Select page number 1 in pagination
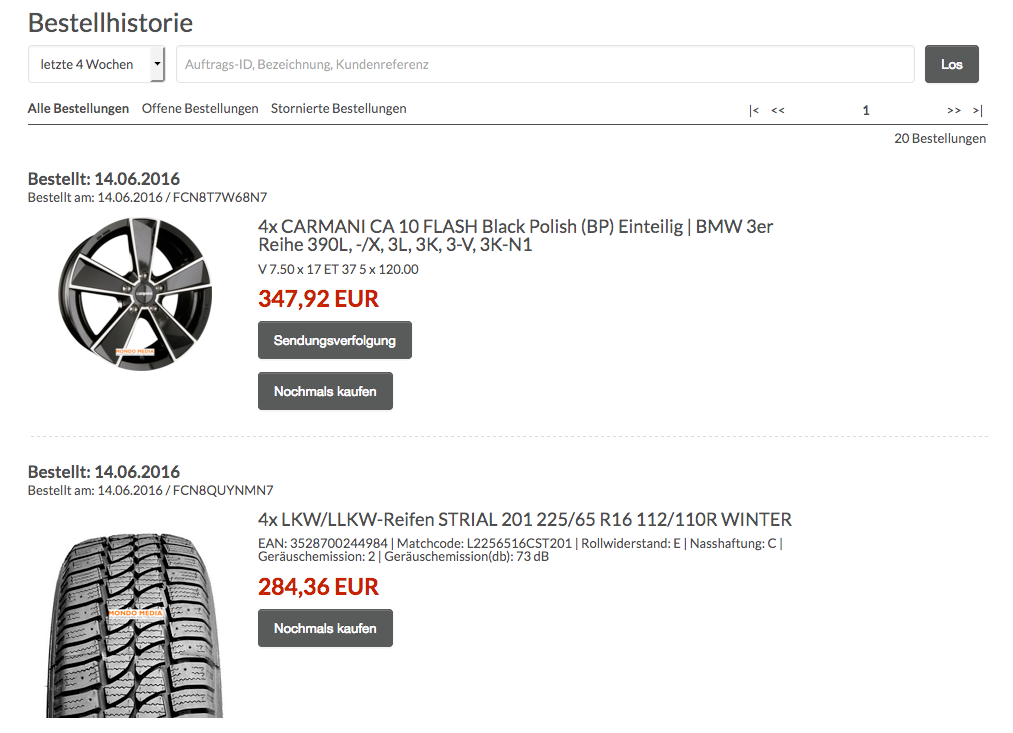This screenshot has width=1013, height=733. point(866,110)
